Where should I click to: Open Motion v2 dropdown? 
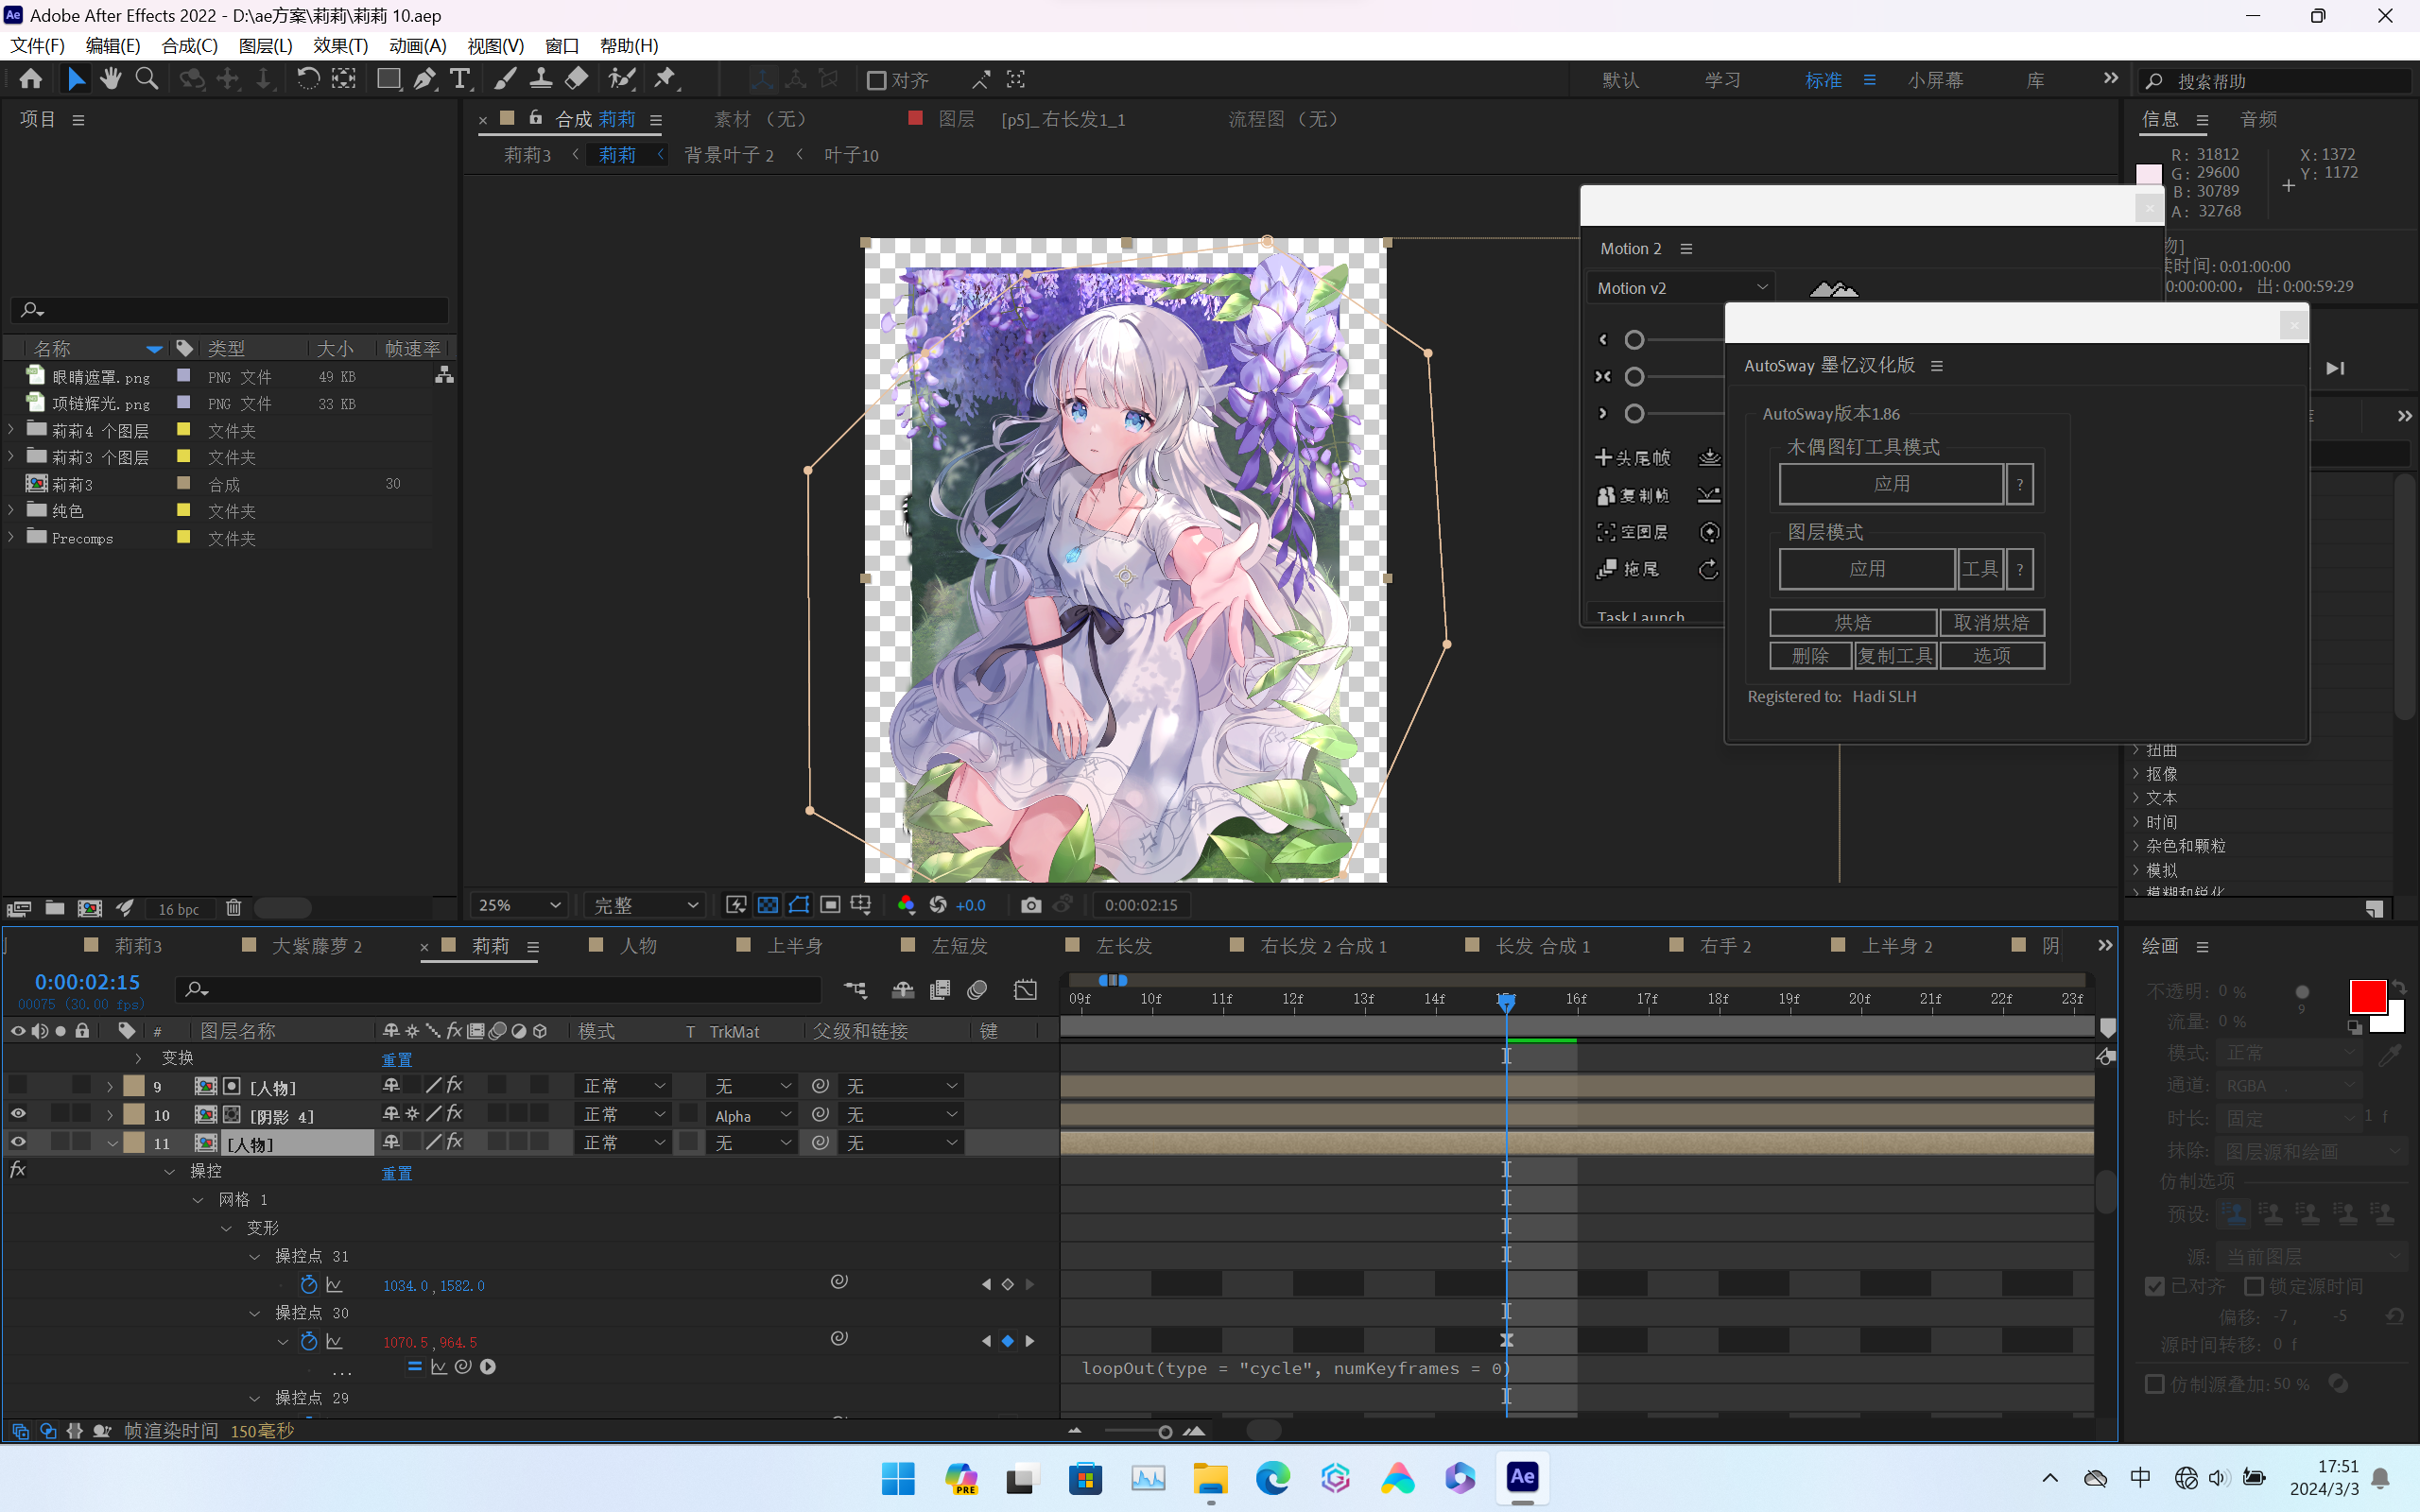(x=1680, y=288)
